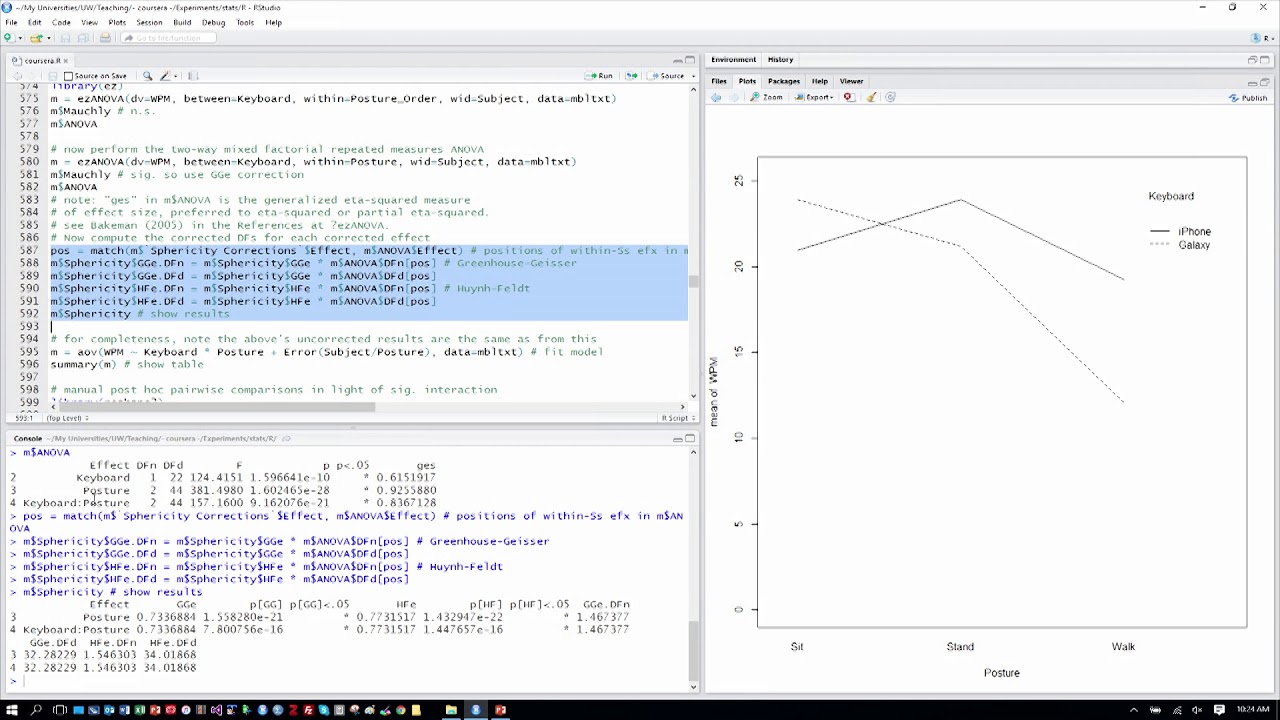
Task: Click line 581 m$Mauchly in editor
Action: pyautogui.click(x=177, y=174)
